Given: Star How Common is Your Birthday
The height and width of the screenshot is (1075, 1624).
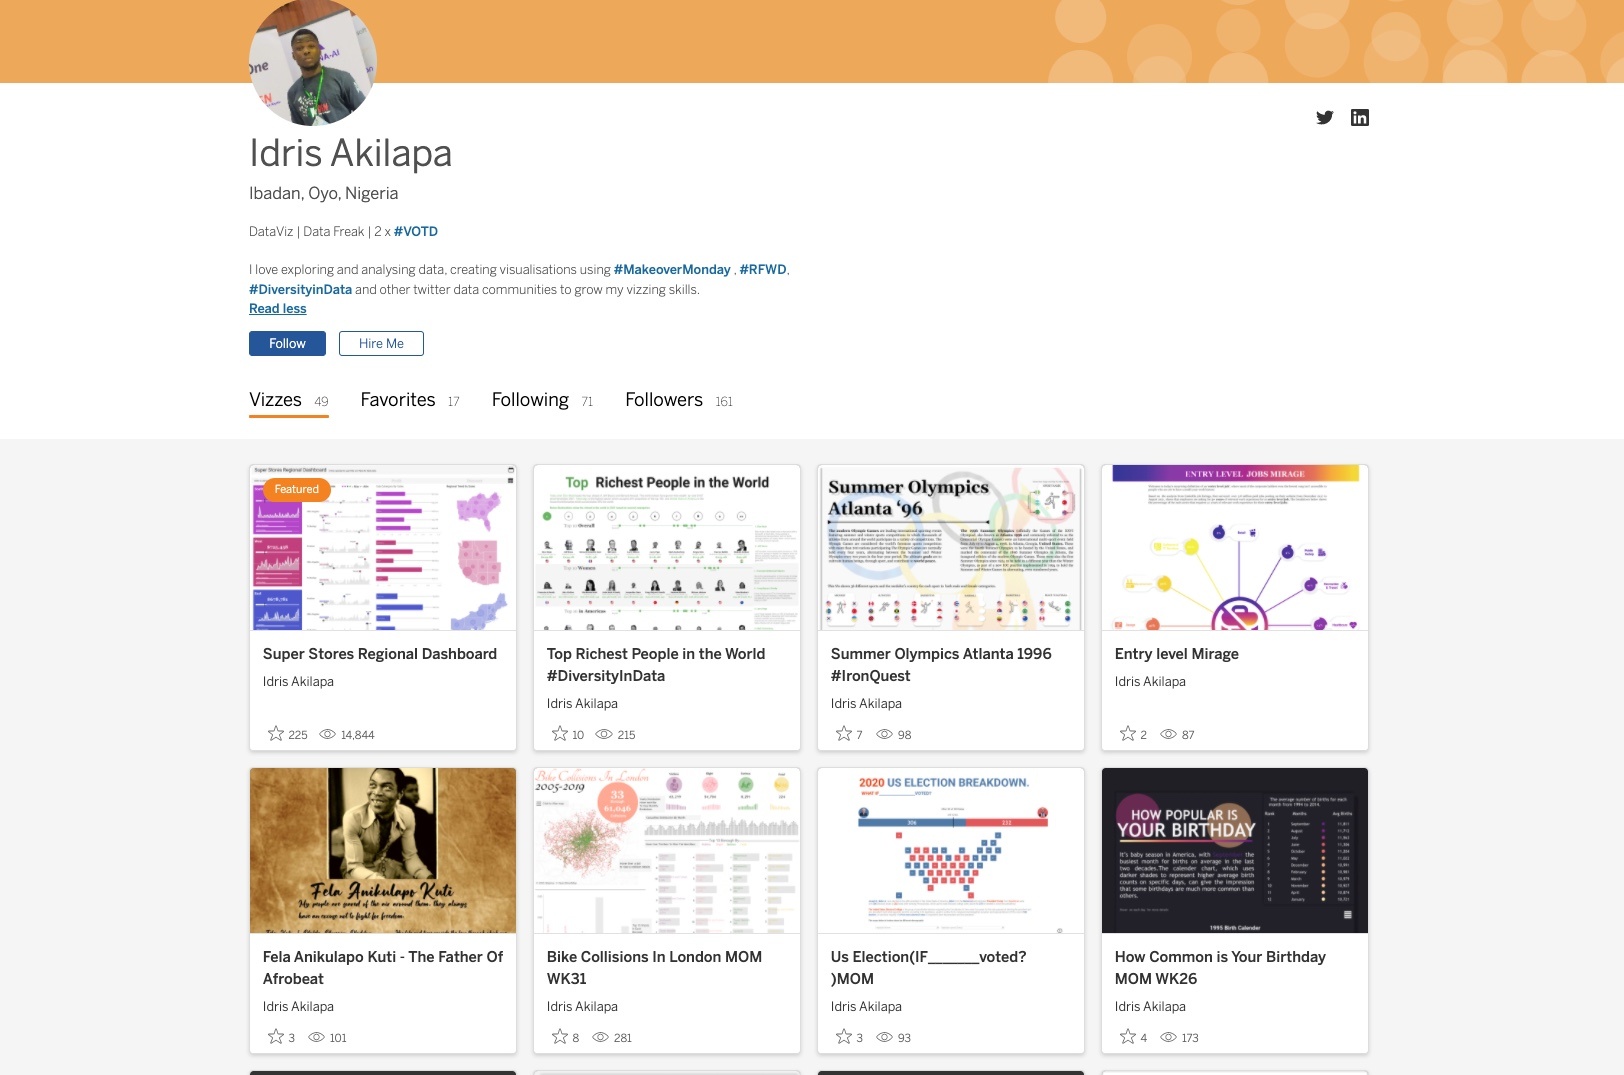Looking at the screenshot, I should 1127,1037.
